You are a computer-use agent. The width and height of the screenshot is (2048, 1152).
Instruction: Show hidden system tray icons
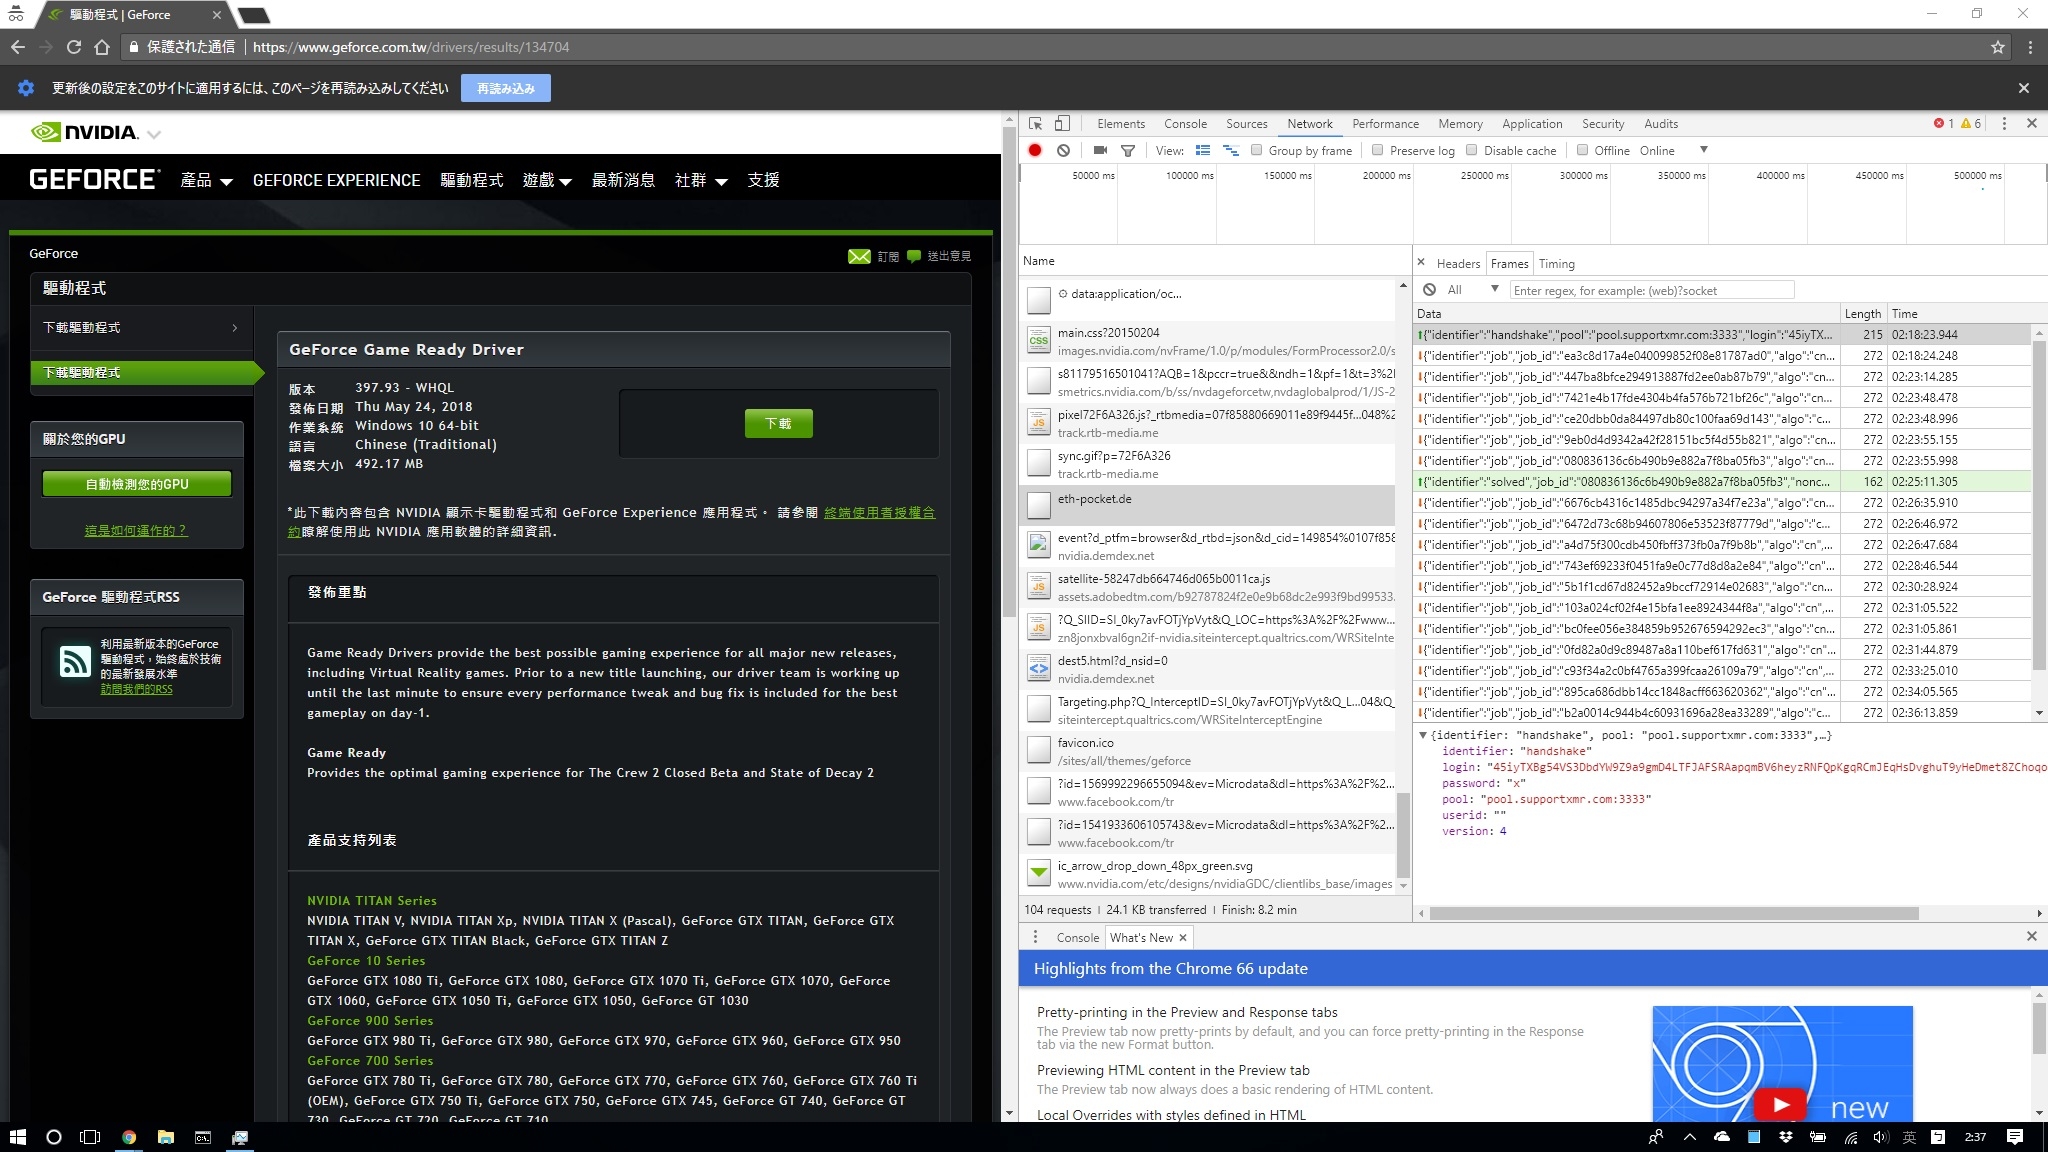[x=1690, y=1137]
